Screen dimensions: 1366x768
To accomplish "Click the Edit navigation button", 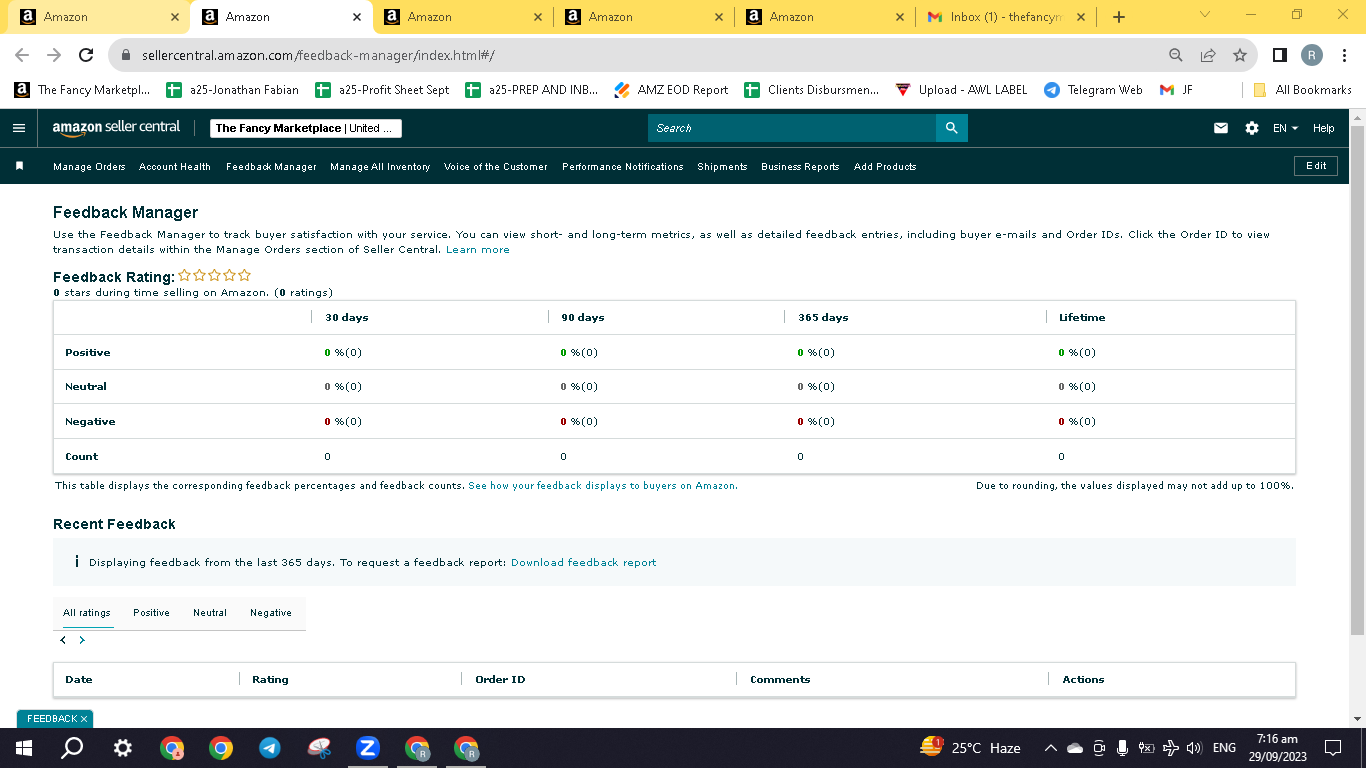I will tap(1316, 166).
